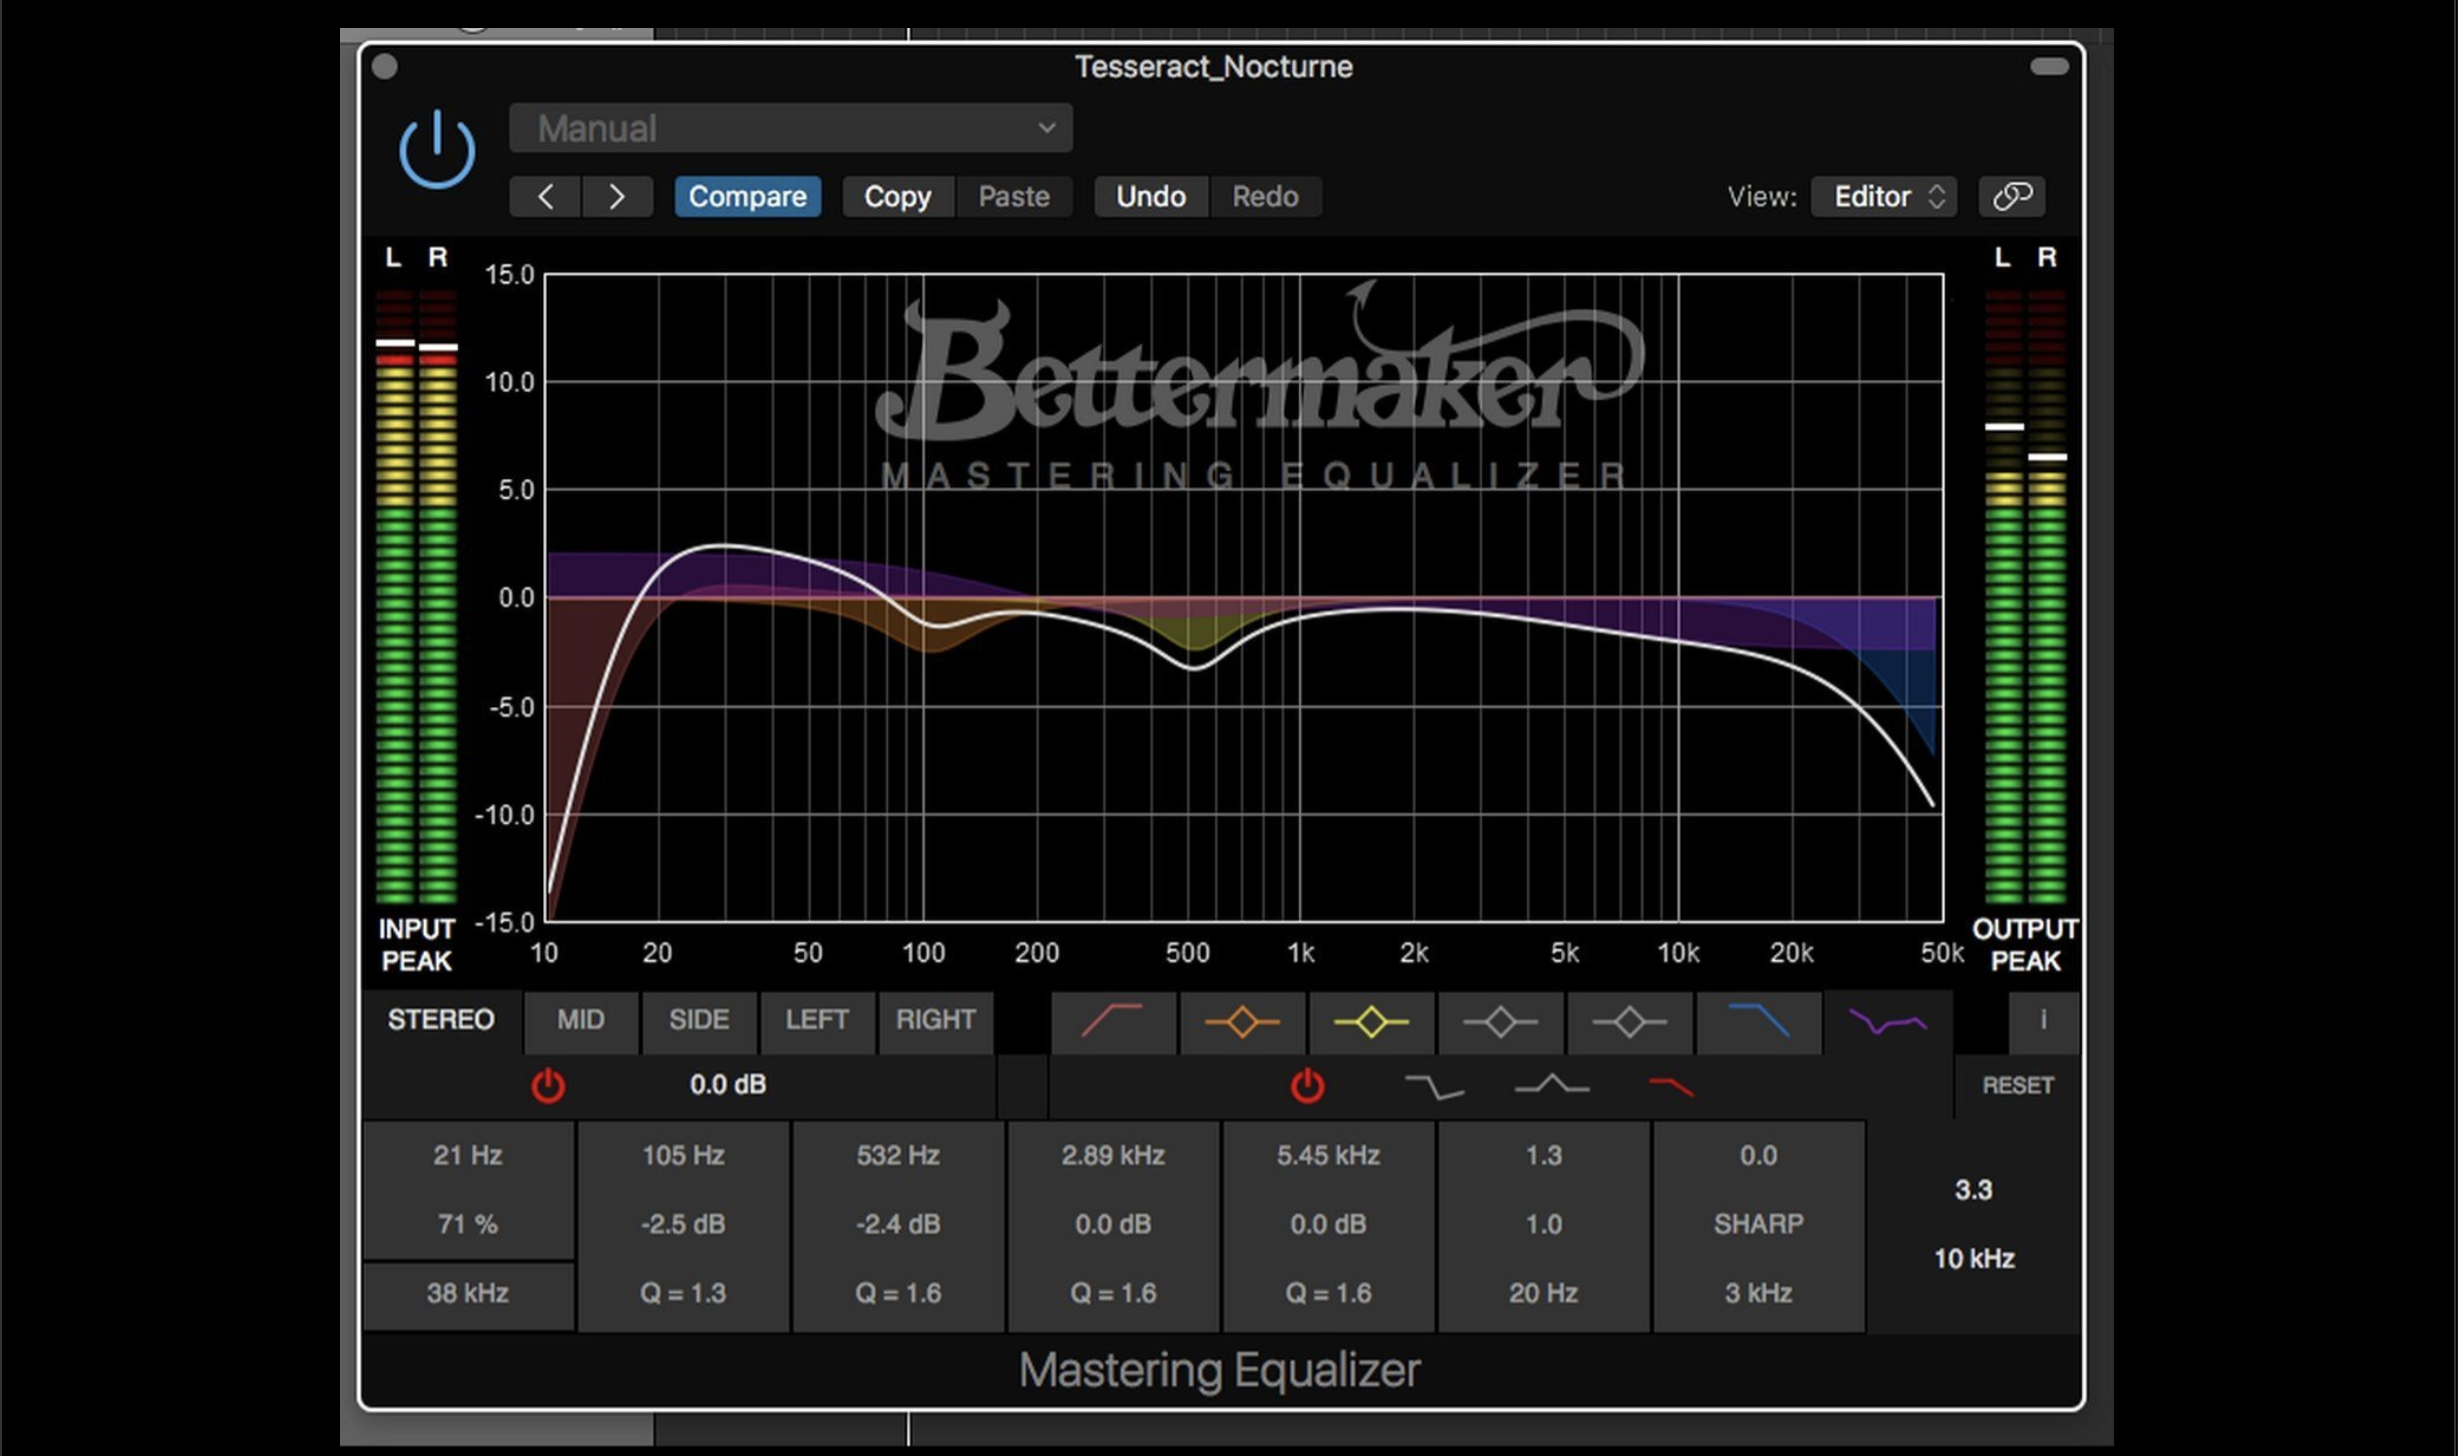Click the 71 % value
Screen dimensions: 2458x1456
pyautogui.click(x=468, y=1225)
